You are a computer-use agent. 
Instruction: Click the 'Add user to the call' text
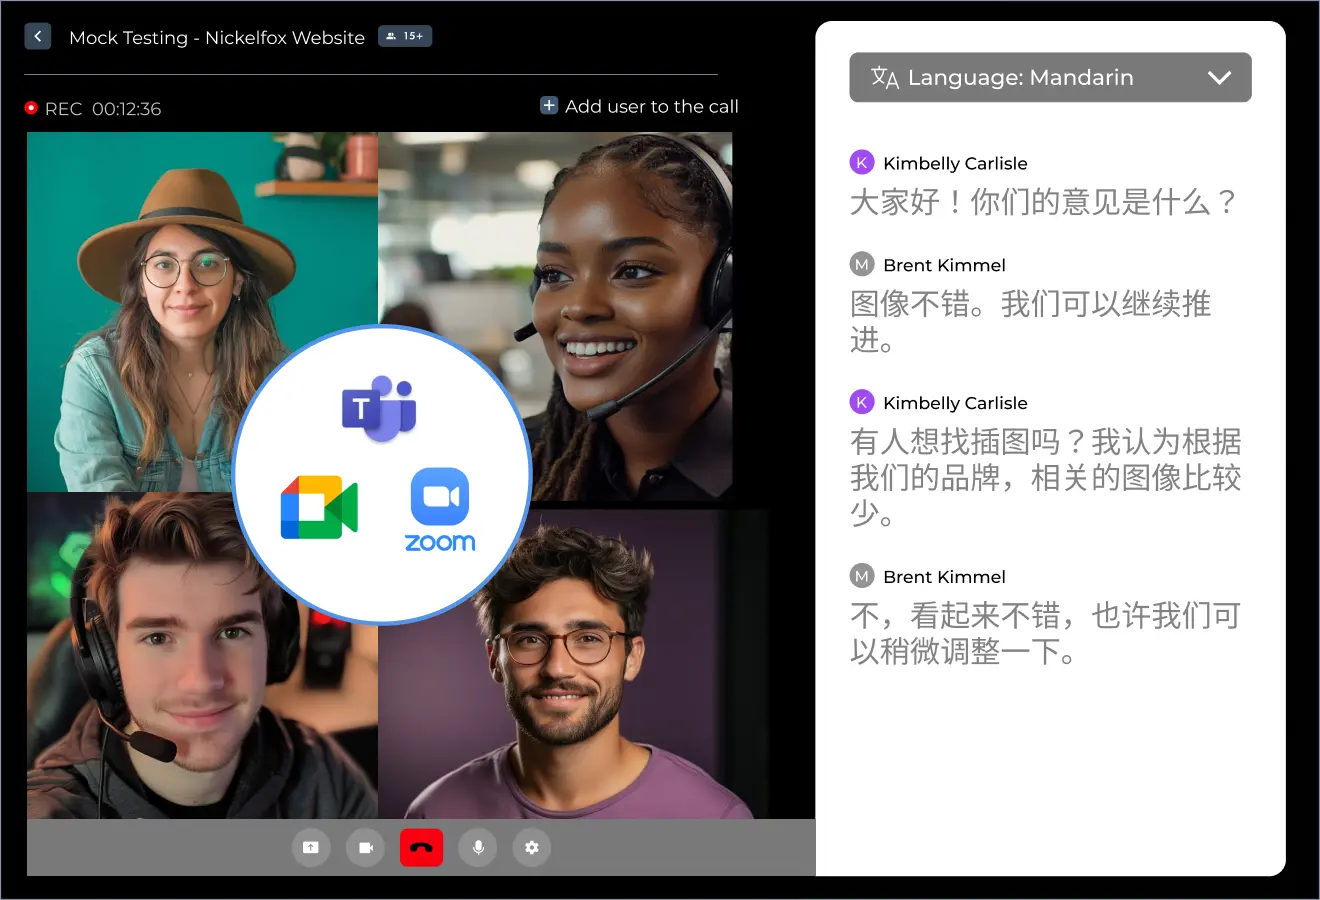pyautogui.click(x=651, y=107)
